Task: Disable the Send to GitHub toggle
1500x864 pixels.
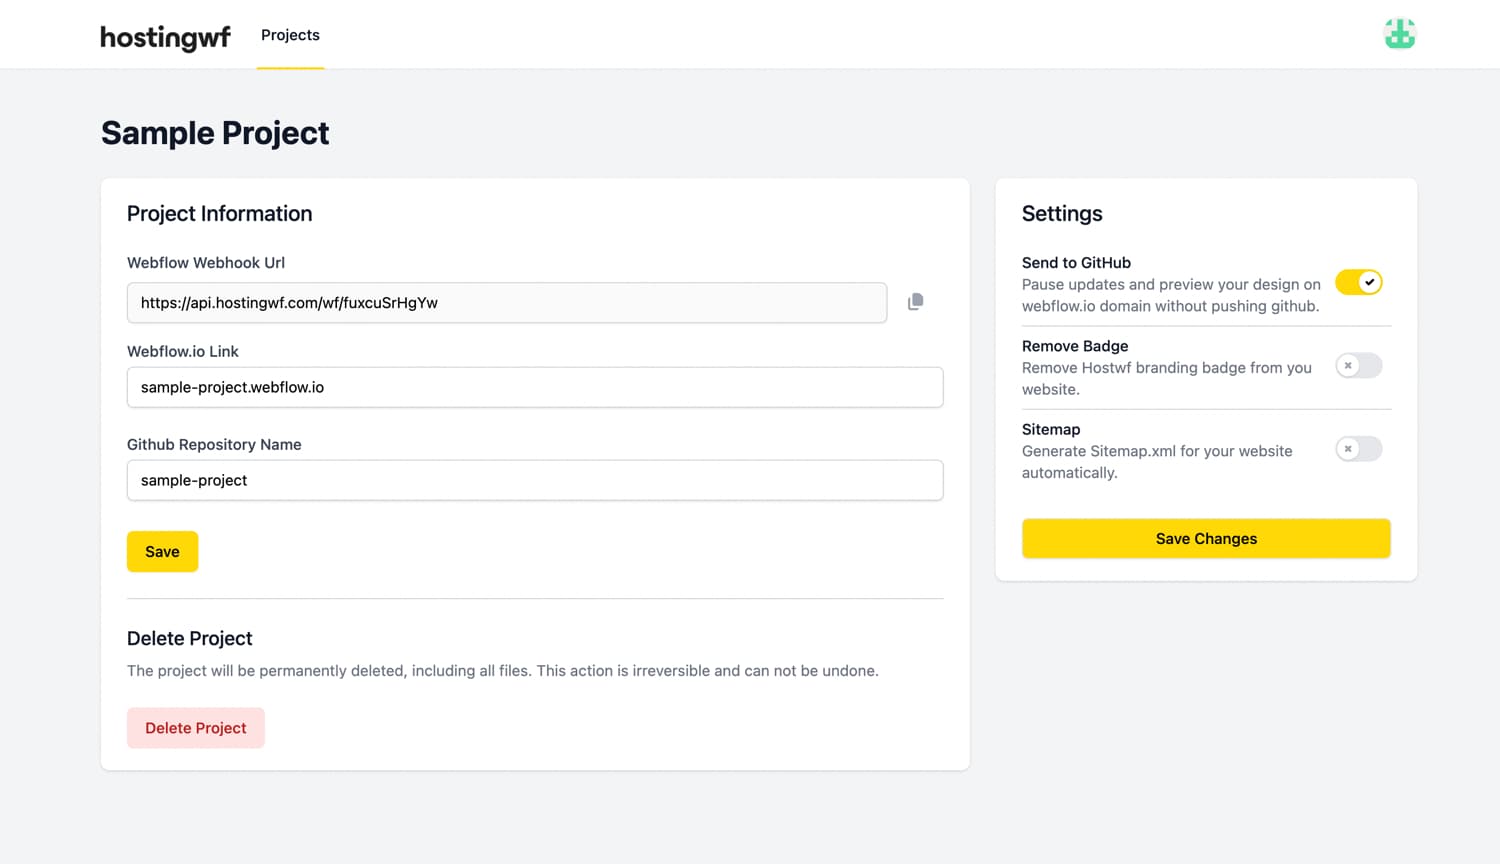Action: pos(1359,282)
